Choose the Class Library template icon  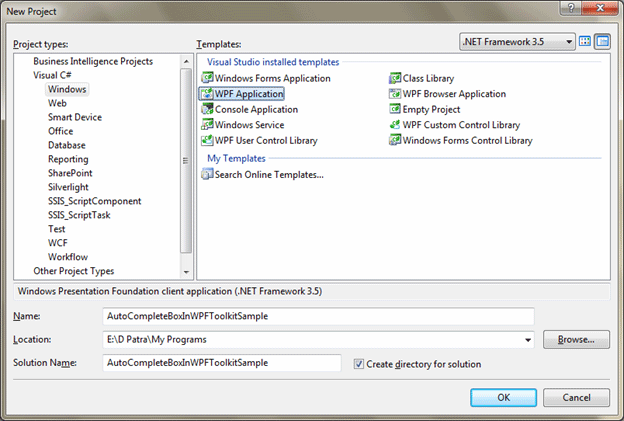[x=395, y=78]
